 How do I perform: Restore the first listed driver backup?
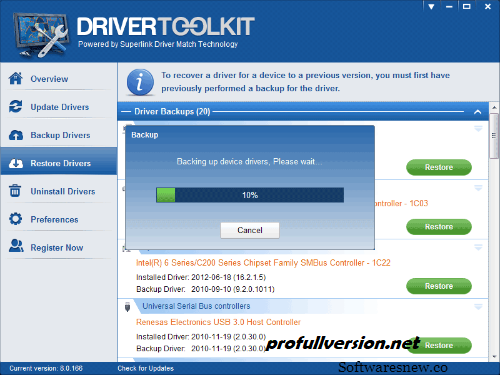(x=439, y=167)
